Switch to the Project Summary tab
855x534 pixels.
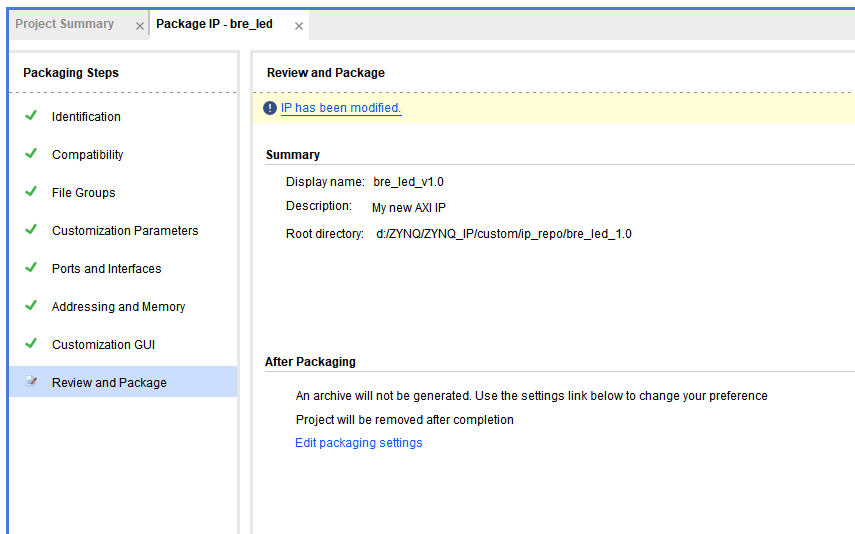(x=65, y=24)
